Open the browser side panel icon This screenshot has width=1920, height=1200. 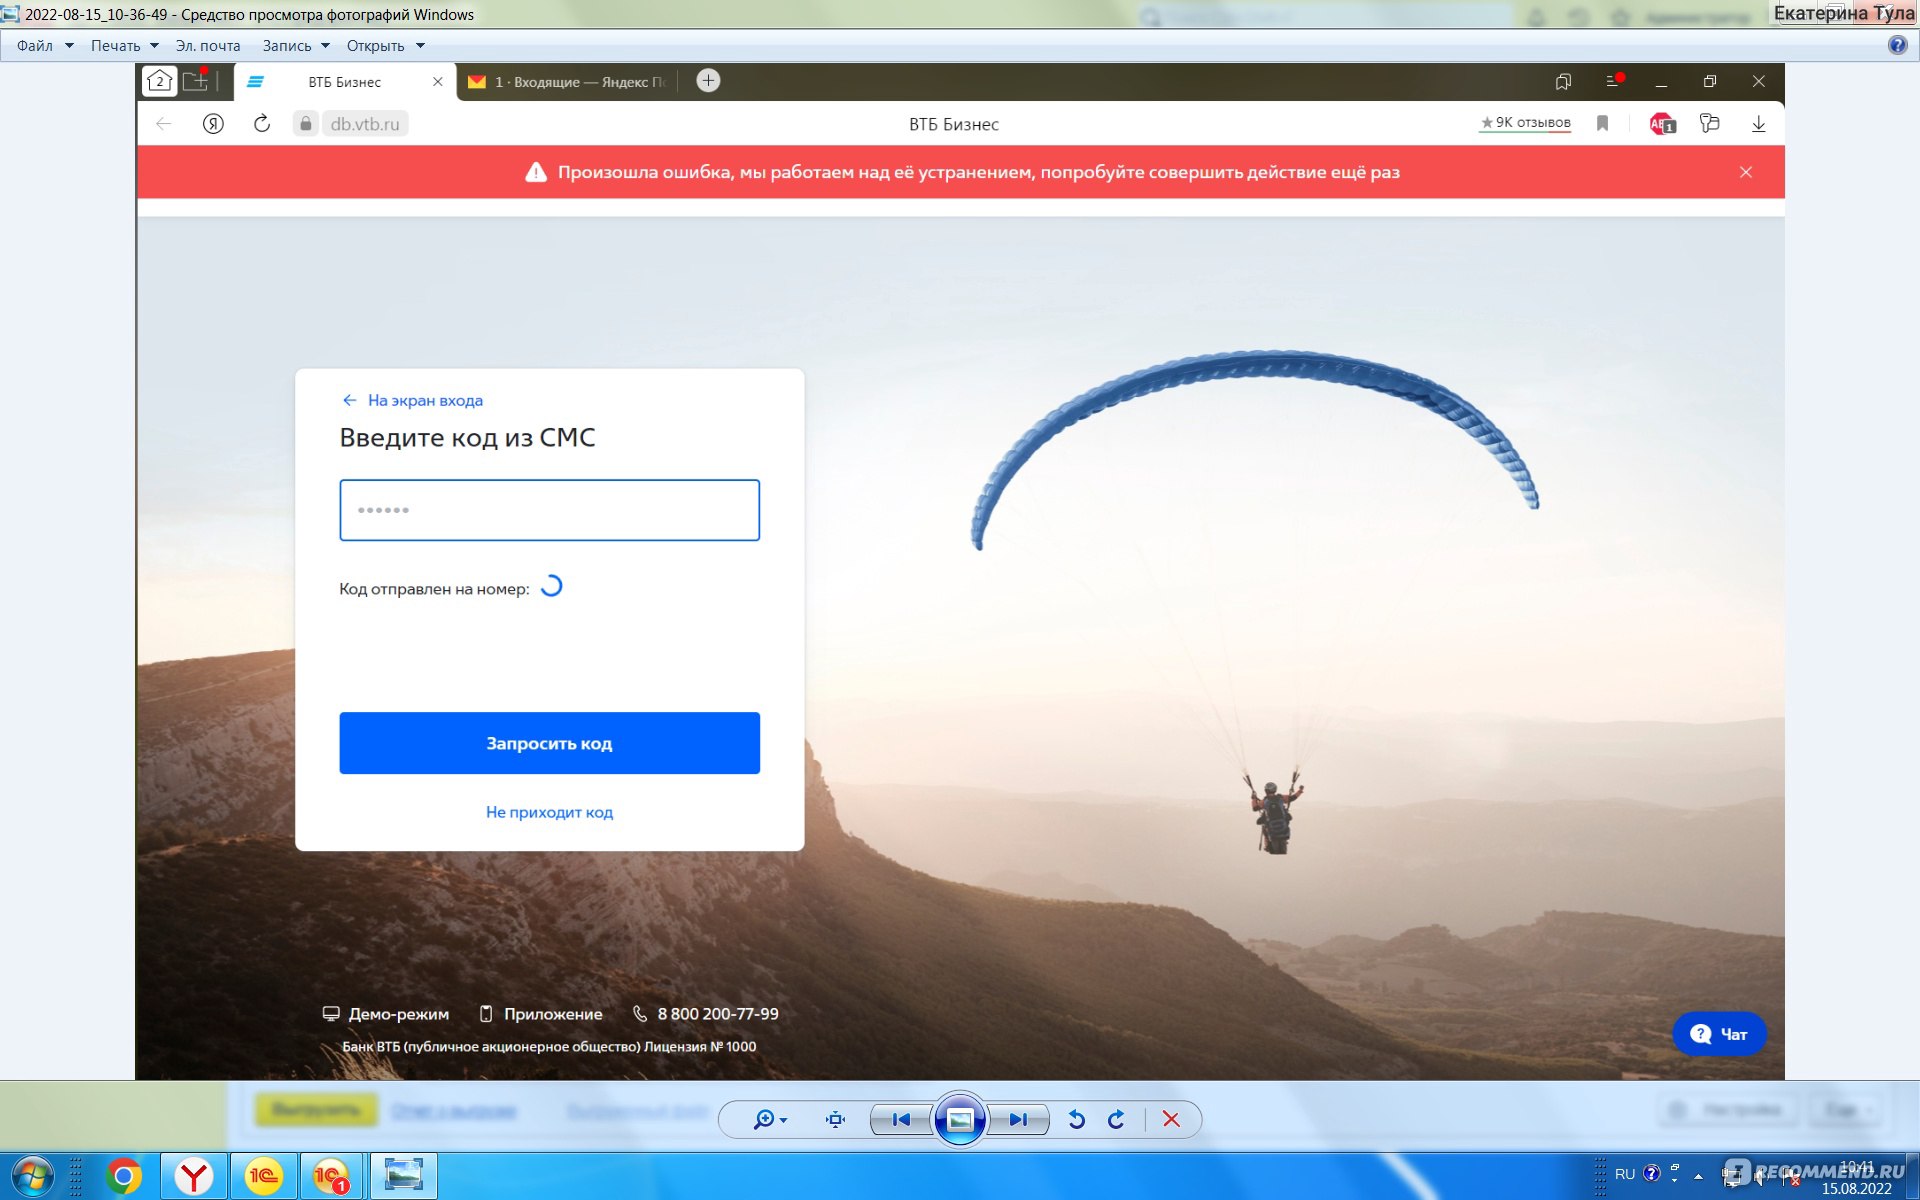tap(1564, 81)
